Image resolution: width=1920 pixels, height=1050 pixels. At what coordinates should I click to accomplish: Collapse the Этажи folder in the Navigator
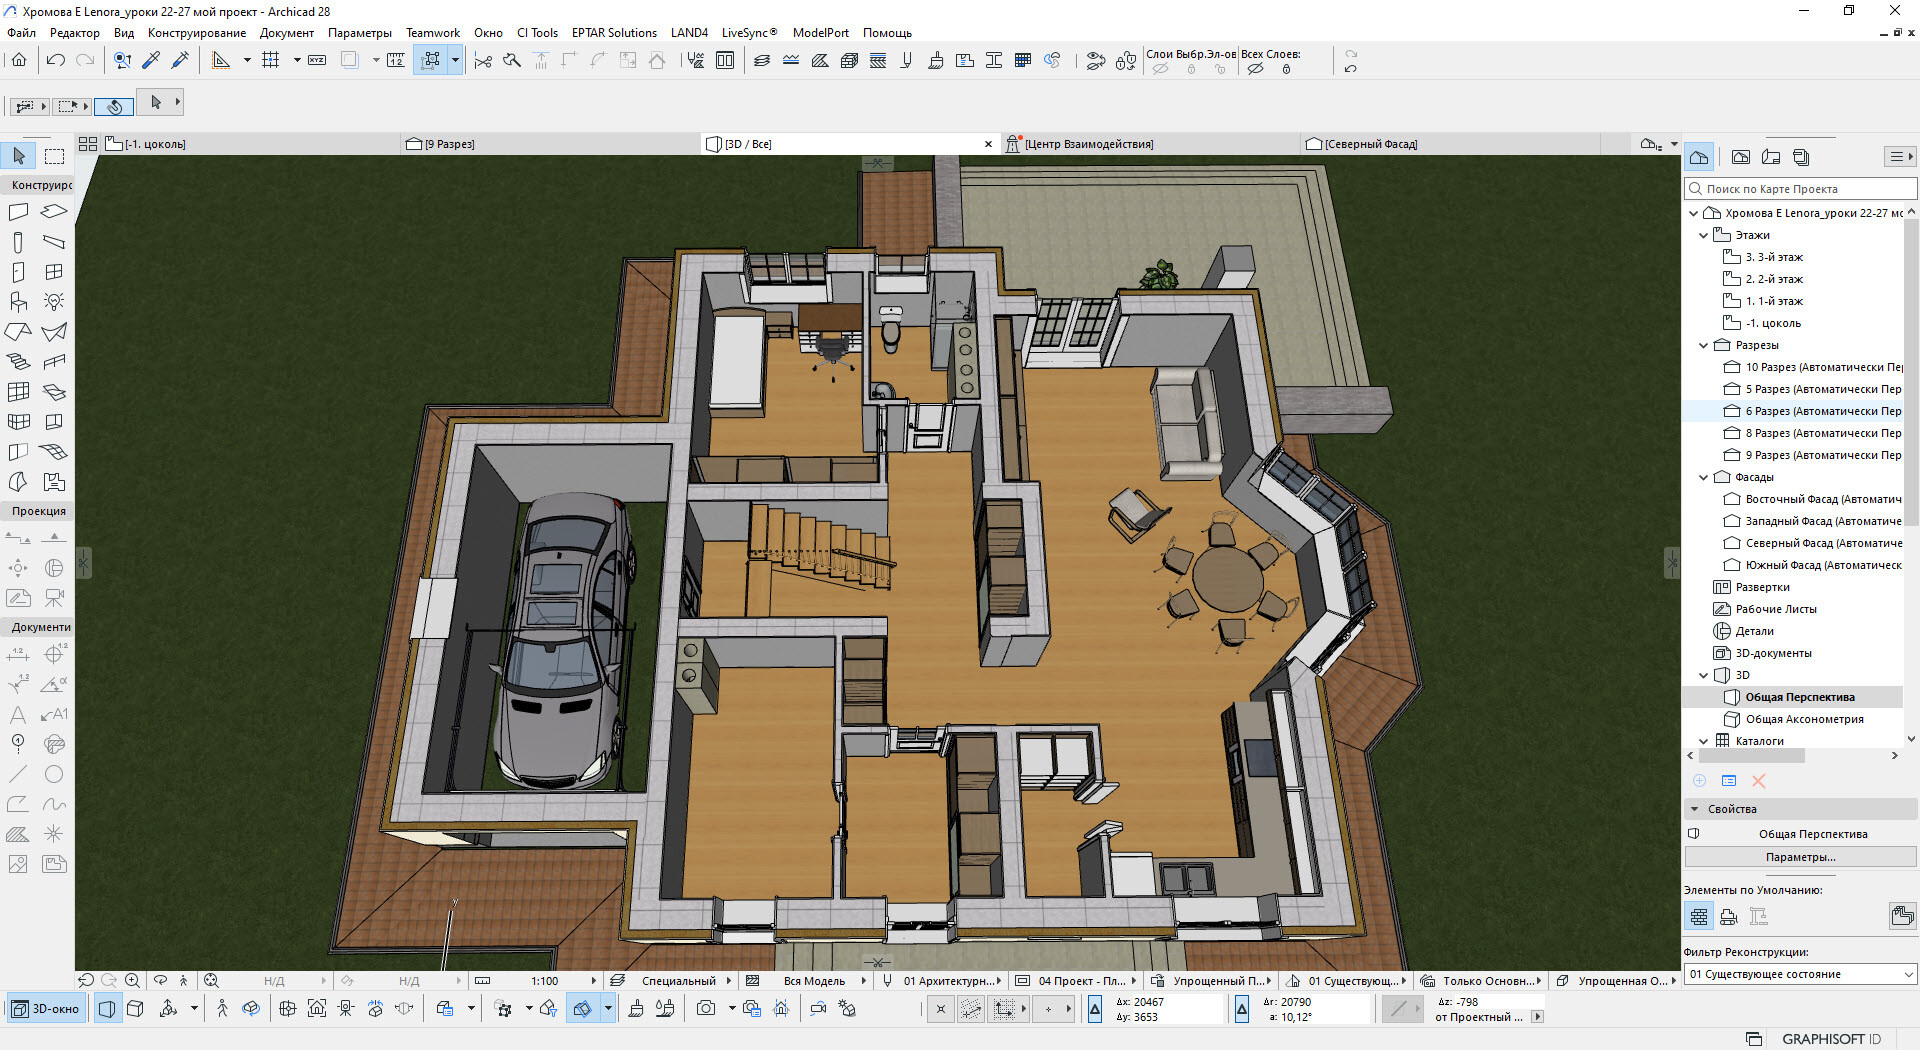click(x=1704, y=235)
